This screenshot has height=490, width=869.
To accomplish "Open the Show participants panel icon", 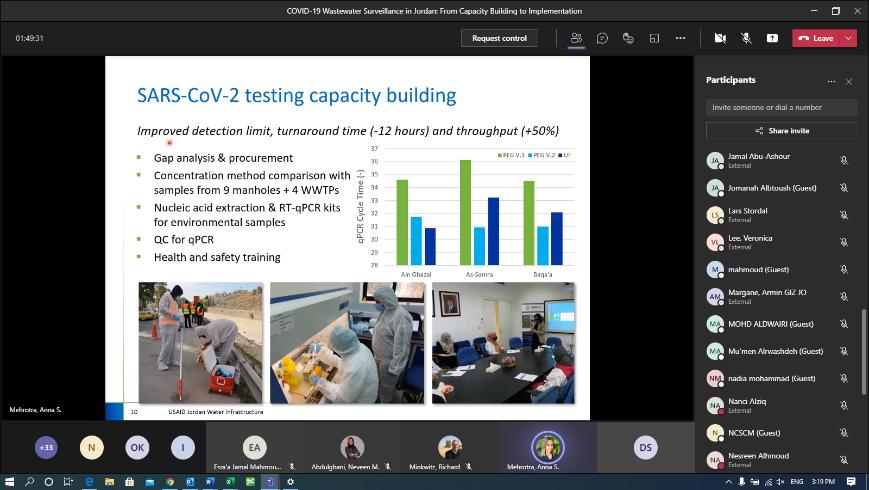I will tap(576, 38).
